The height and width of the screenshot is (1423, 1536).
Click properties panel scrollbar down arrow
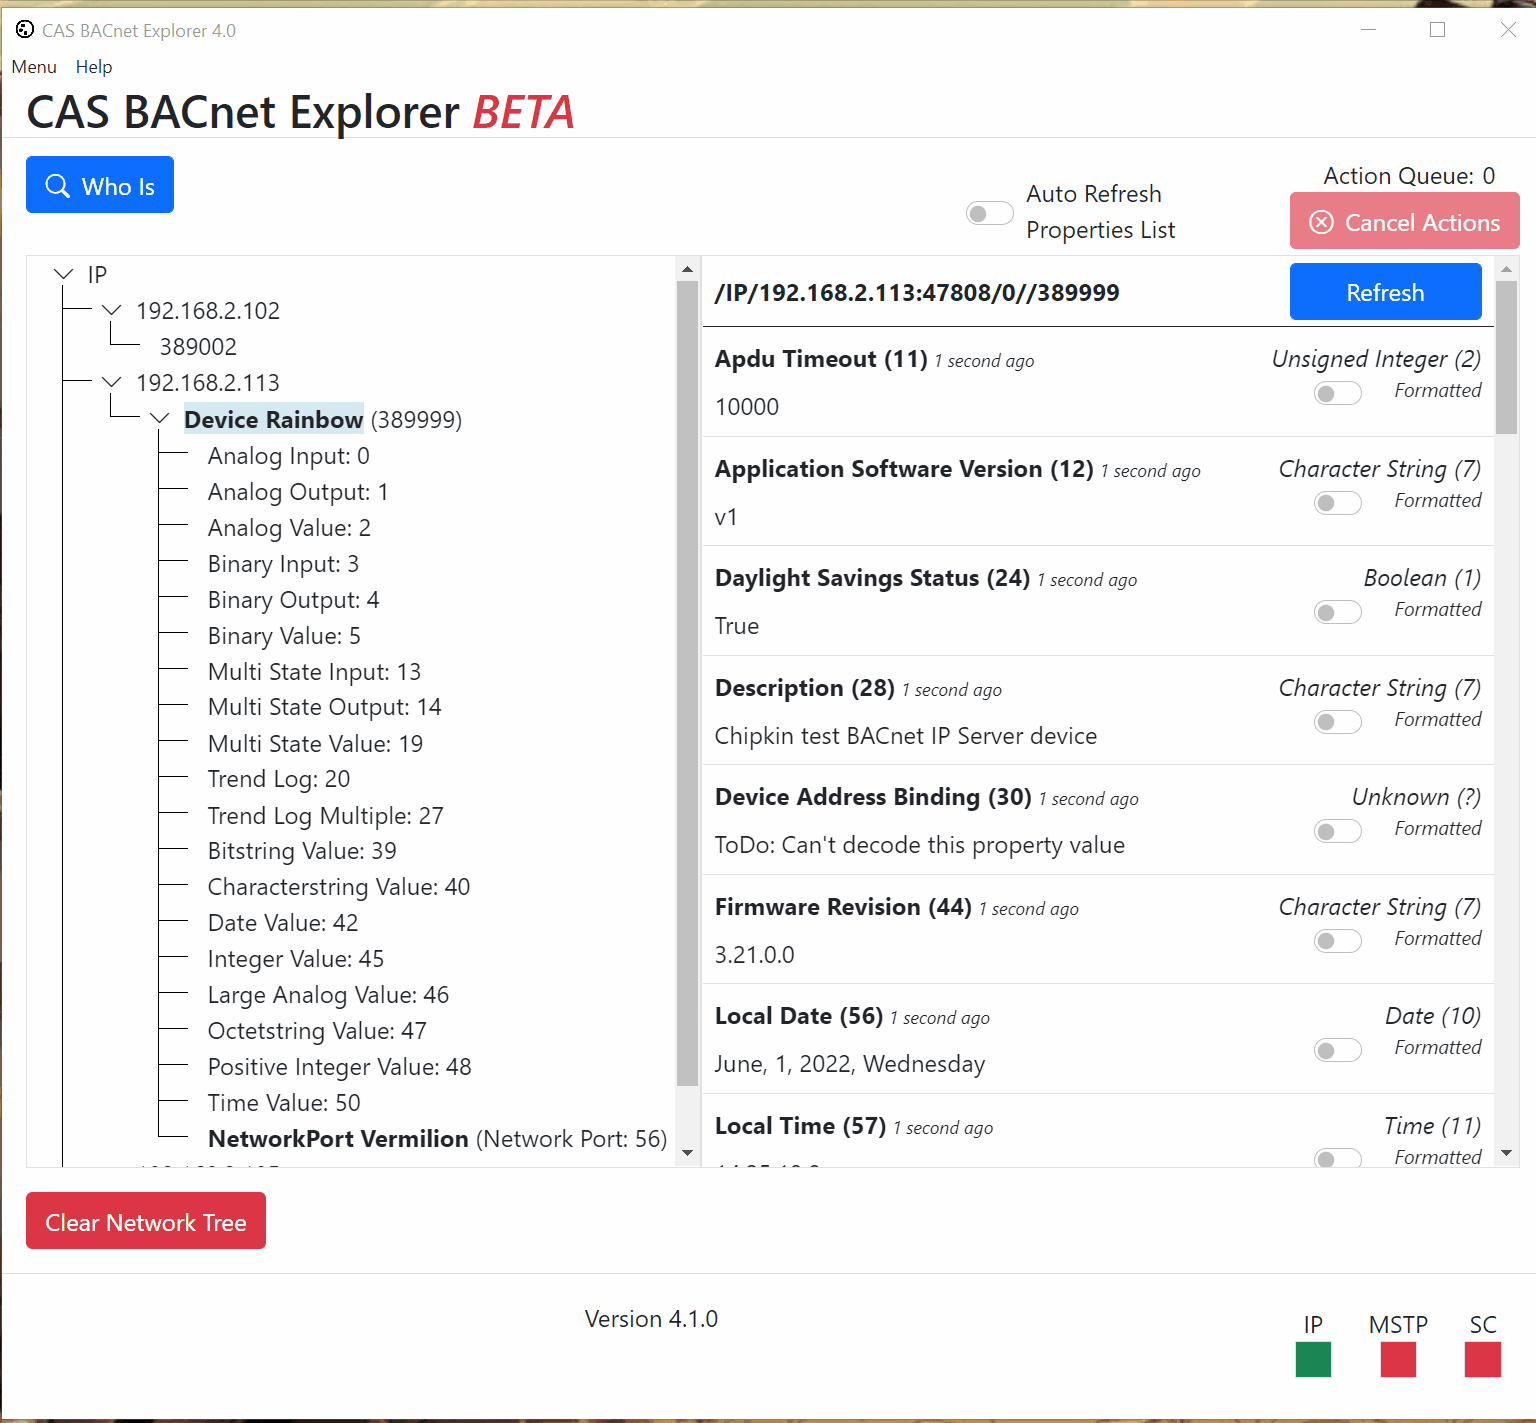(1507, 1153)
